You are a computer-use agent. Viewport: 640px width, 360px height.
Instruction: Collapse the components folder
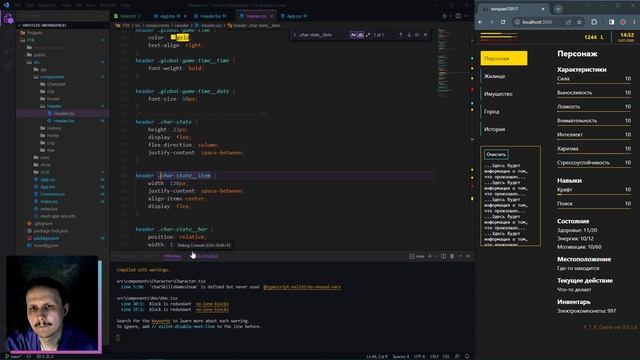pos(52,77)
